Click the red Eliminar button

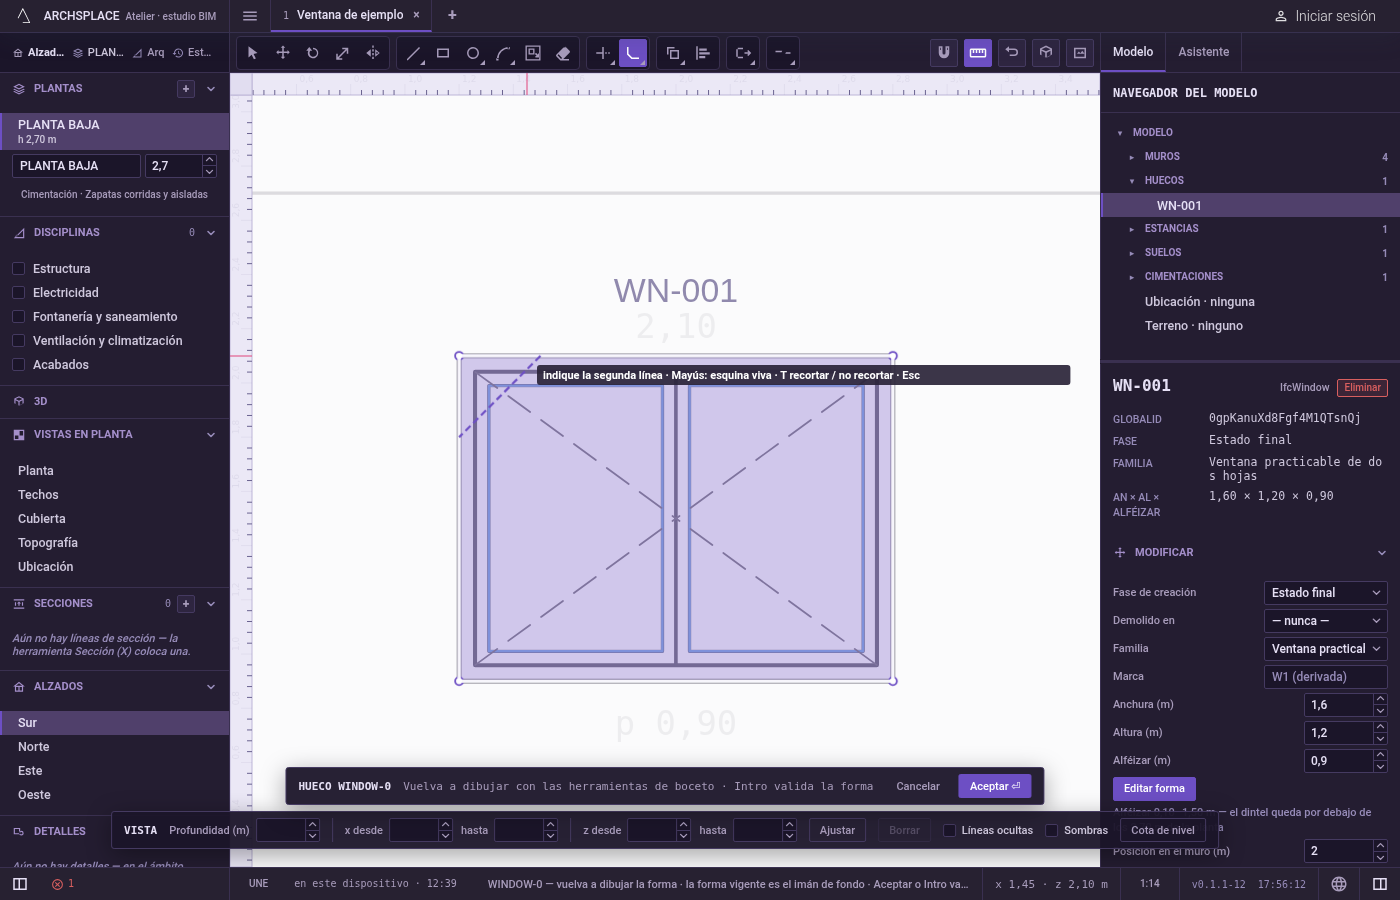point(1362,388)
